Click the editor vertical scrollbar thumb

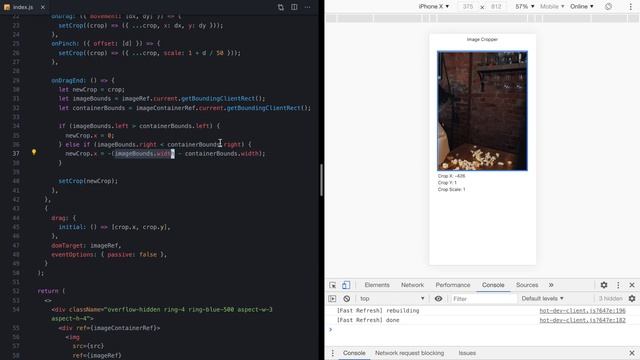(321, 180)
